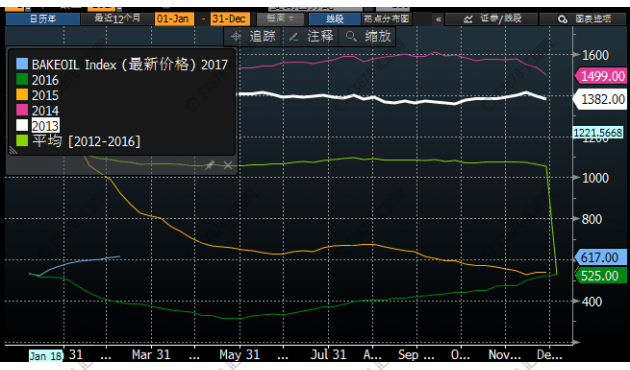Click the May 31 x-axis label
Viewport: 630px width, 370px height.
coord(239,355)
